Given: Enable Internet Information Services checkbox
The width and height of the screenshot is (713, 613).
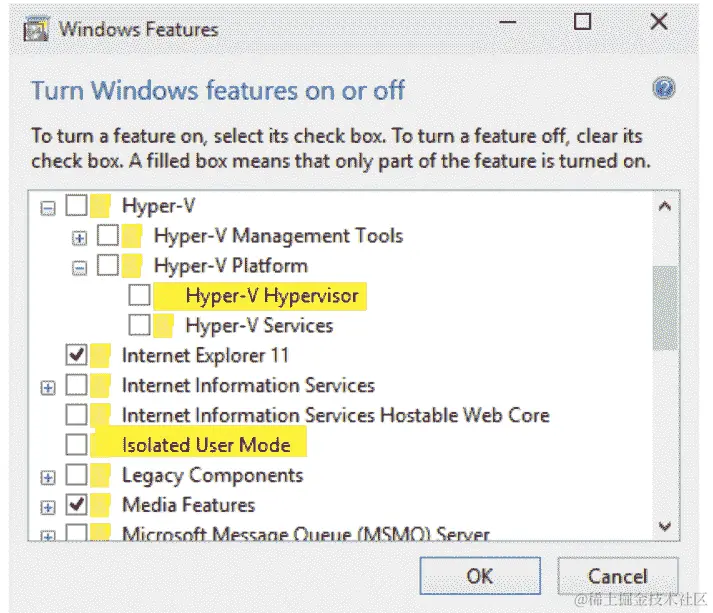Looking at the screenshot, I should [76, 385].
